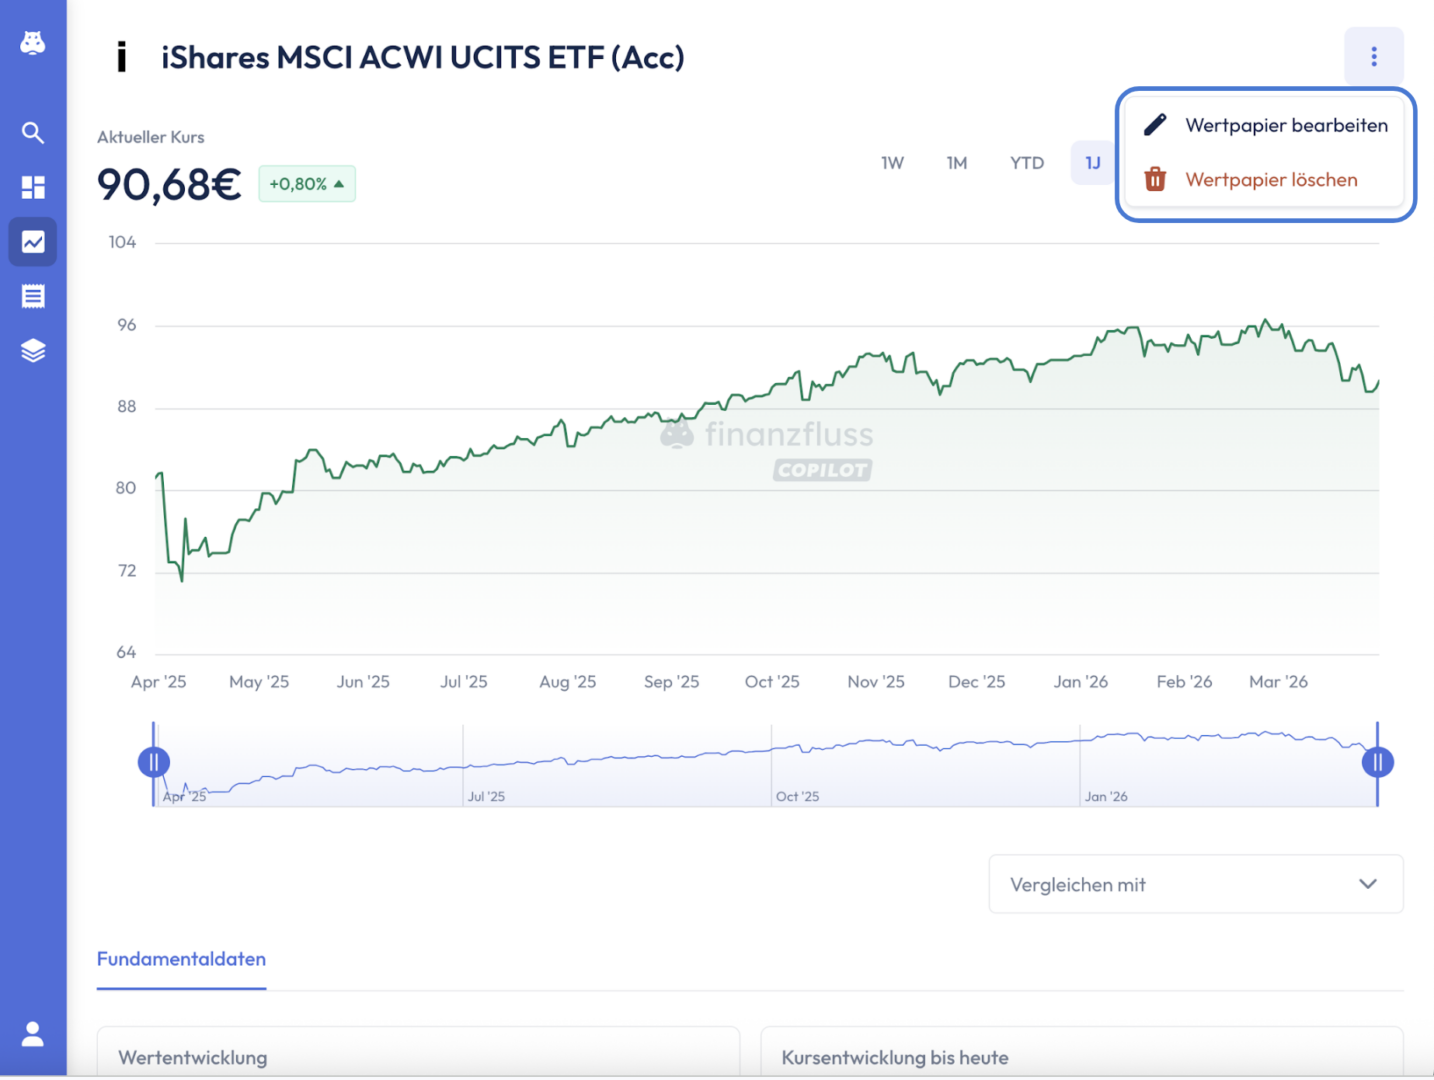Image resolution: width=1434 pixels, height=1080 pixels.
Task: Select the YTD time range
Action: coord(1026,163)
